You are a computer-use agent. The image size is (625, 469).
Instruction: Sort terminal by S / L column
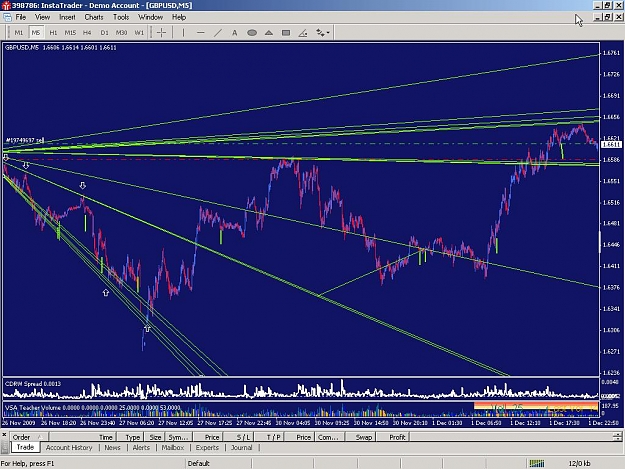[238, 437]
